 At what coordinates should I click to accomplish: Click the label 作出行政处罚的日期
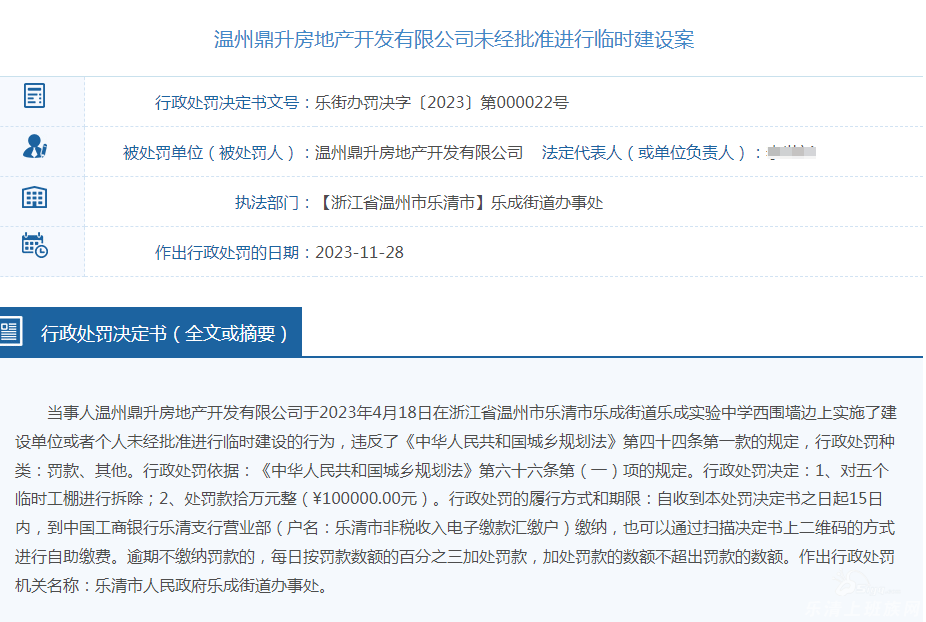click(227, 253)
